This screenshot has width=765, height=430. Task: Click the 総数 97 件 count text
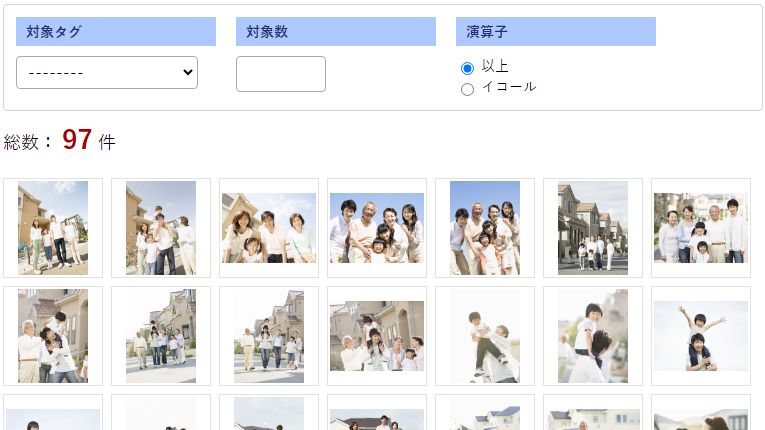[x=60, y=140]
